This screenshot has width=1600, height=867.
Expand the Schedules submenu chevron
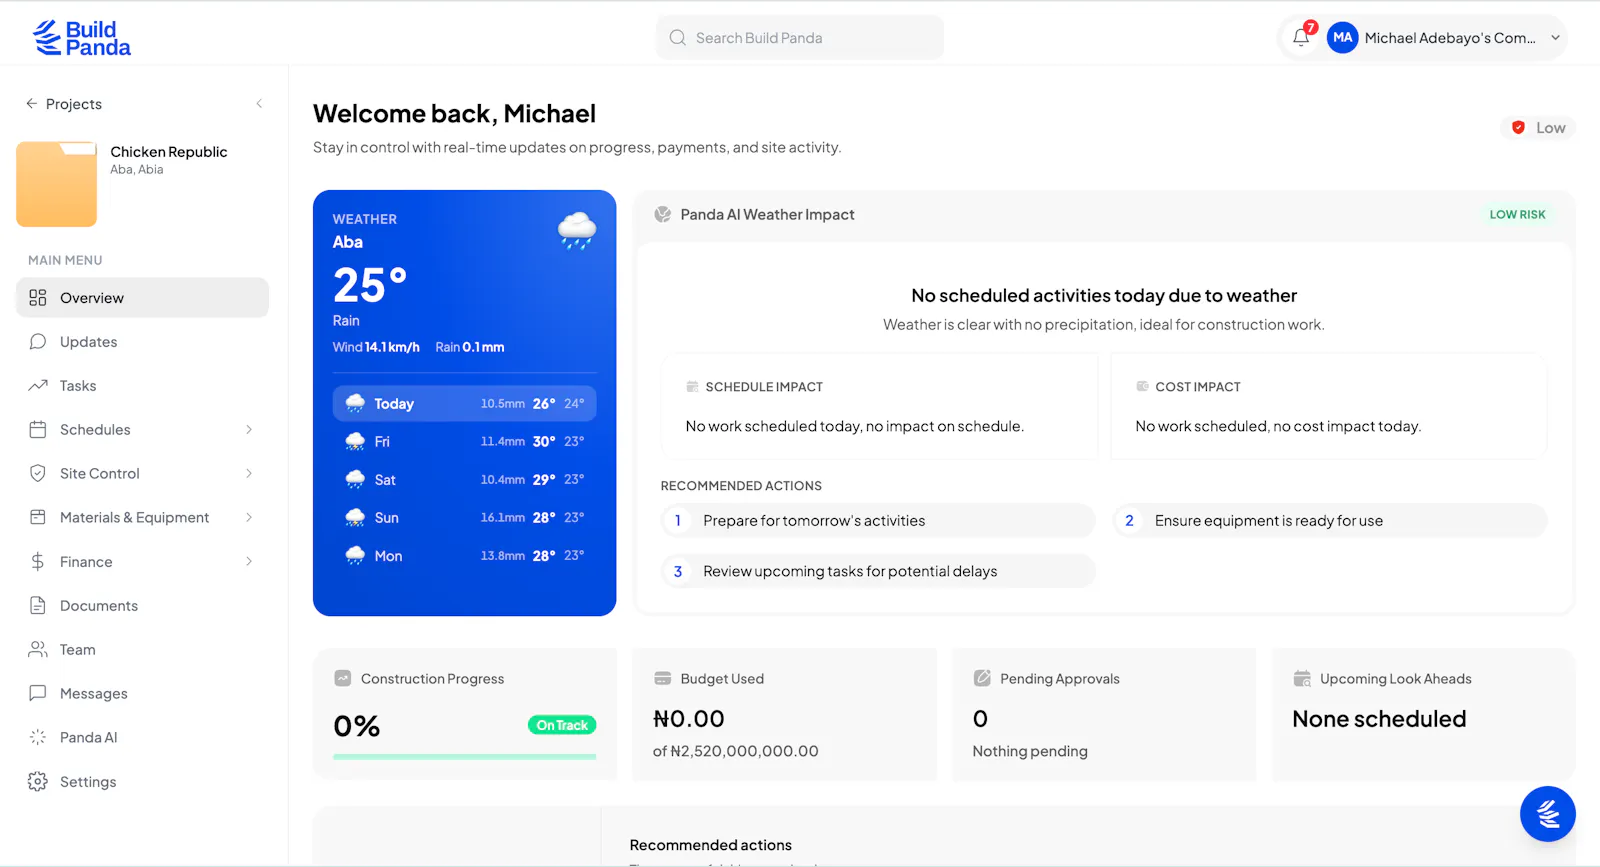pos(249,430)
